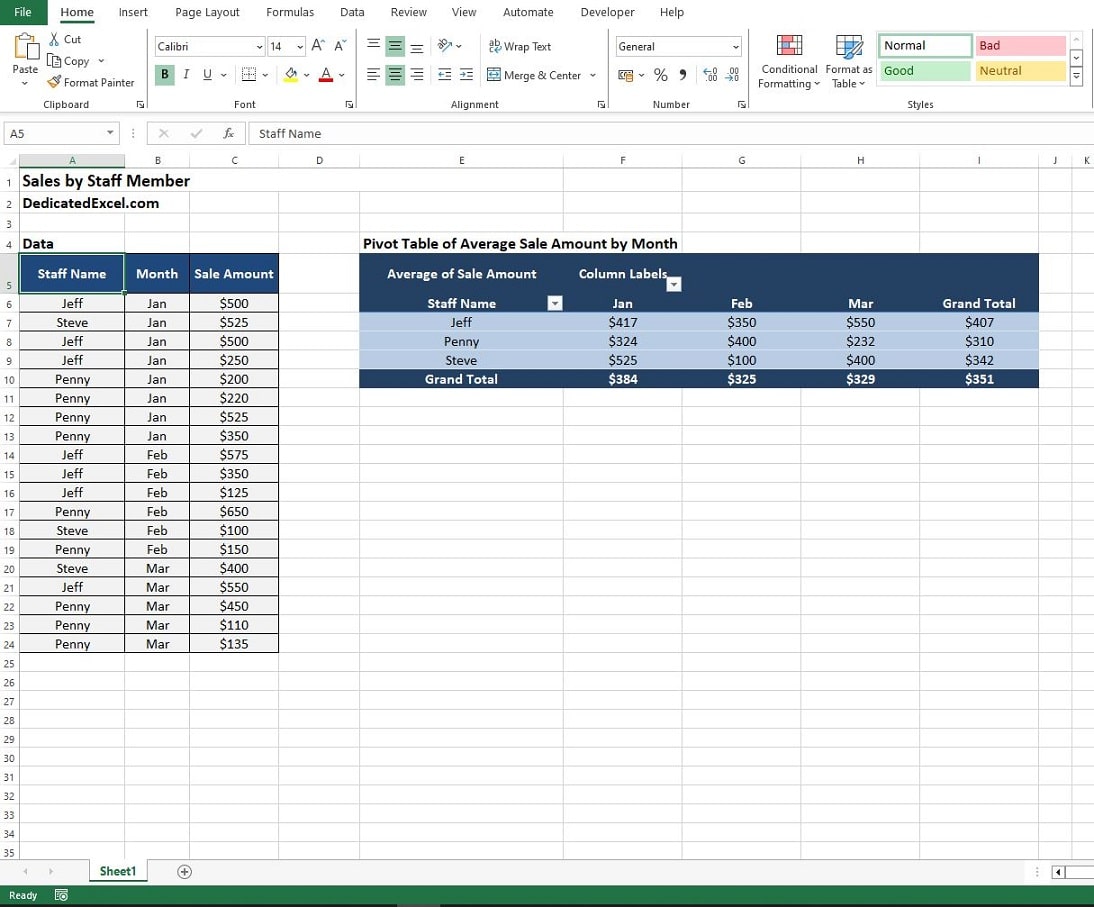This screenshot has height=907, width=1094.
Task: Open the Staff Name filter dropdown
Action: point(553,303)
